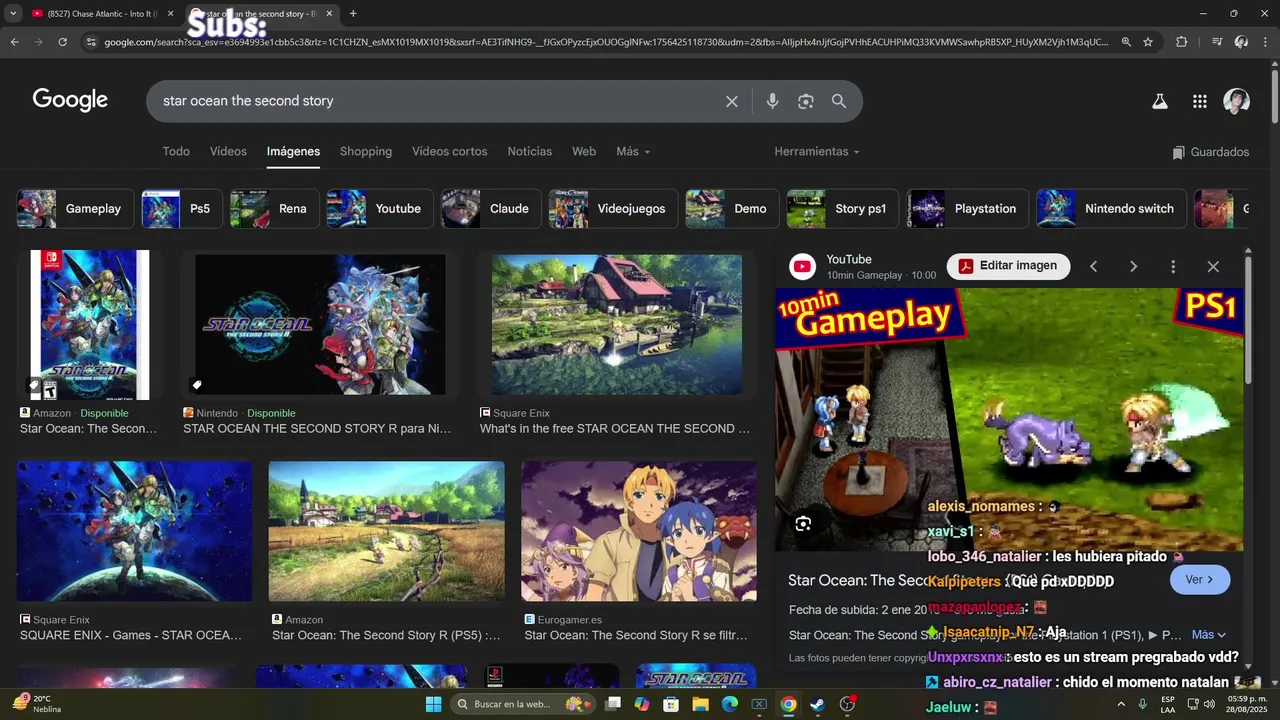Submit search with the magnifier icon
Viewport: 1280px width, 720px height.
point(839,101)
